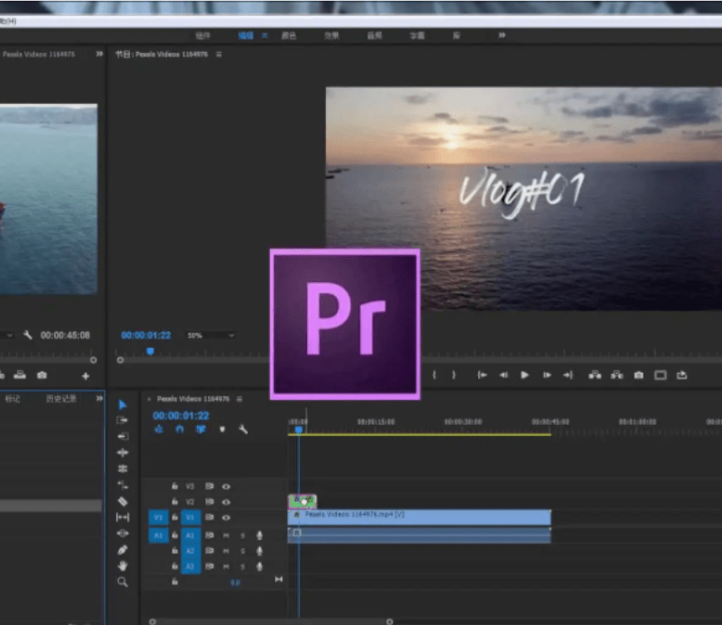The image size is (722, 625).
Task: Toggle V2 track visibility eye
Action: tap(226, 502)
